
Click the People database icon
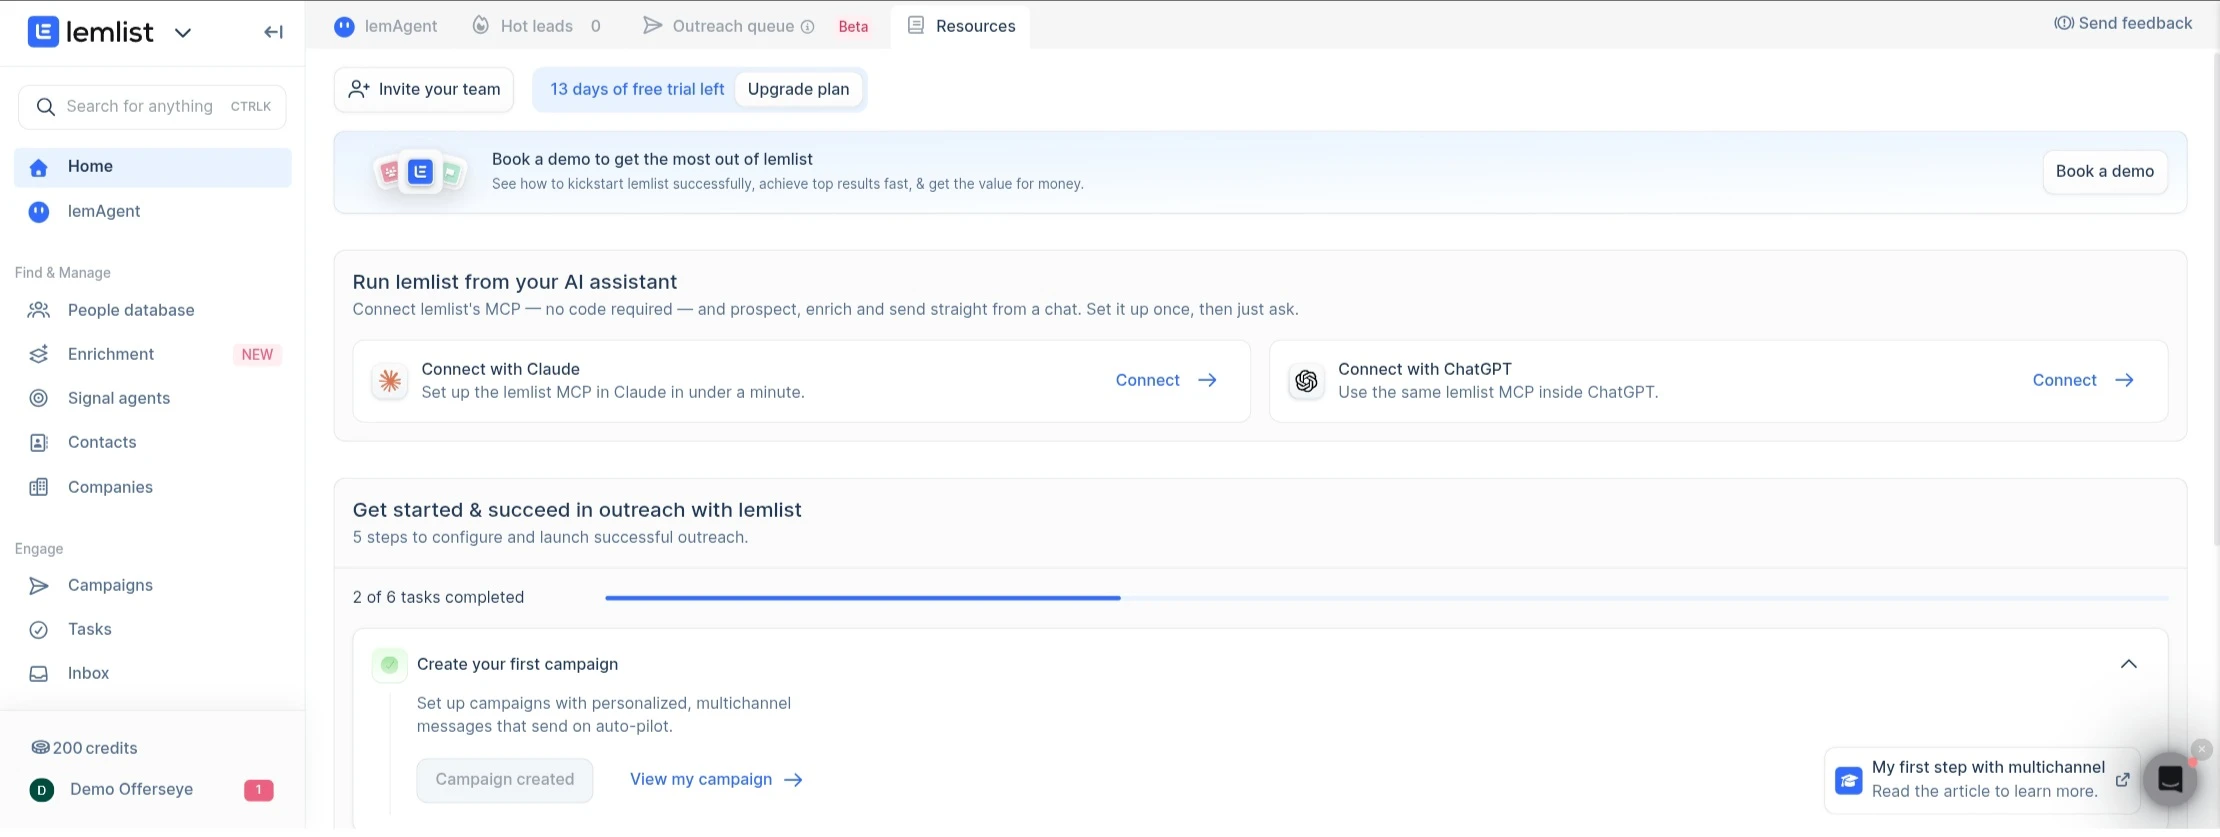point(39,310)
